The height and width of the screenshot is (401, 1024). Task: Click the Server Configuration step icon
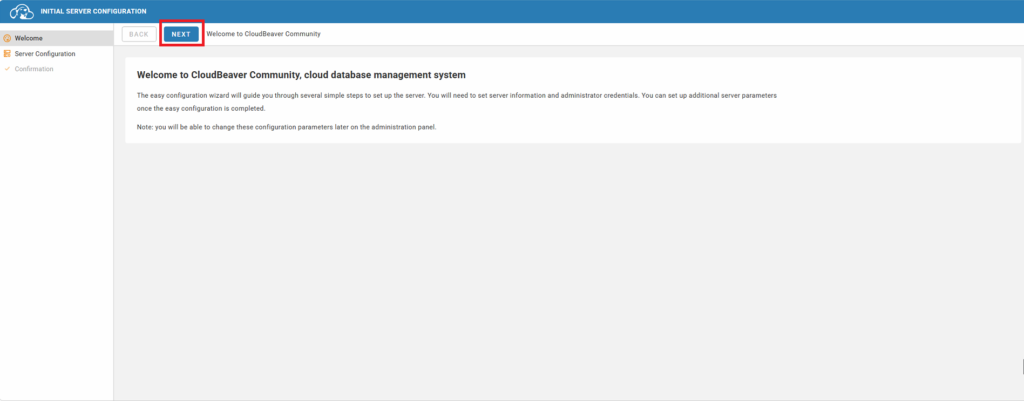pos(7,54)
